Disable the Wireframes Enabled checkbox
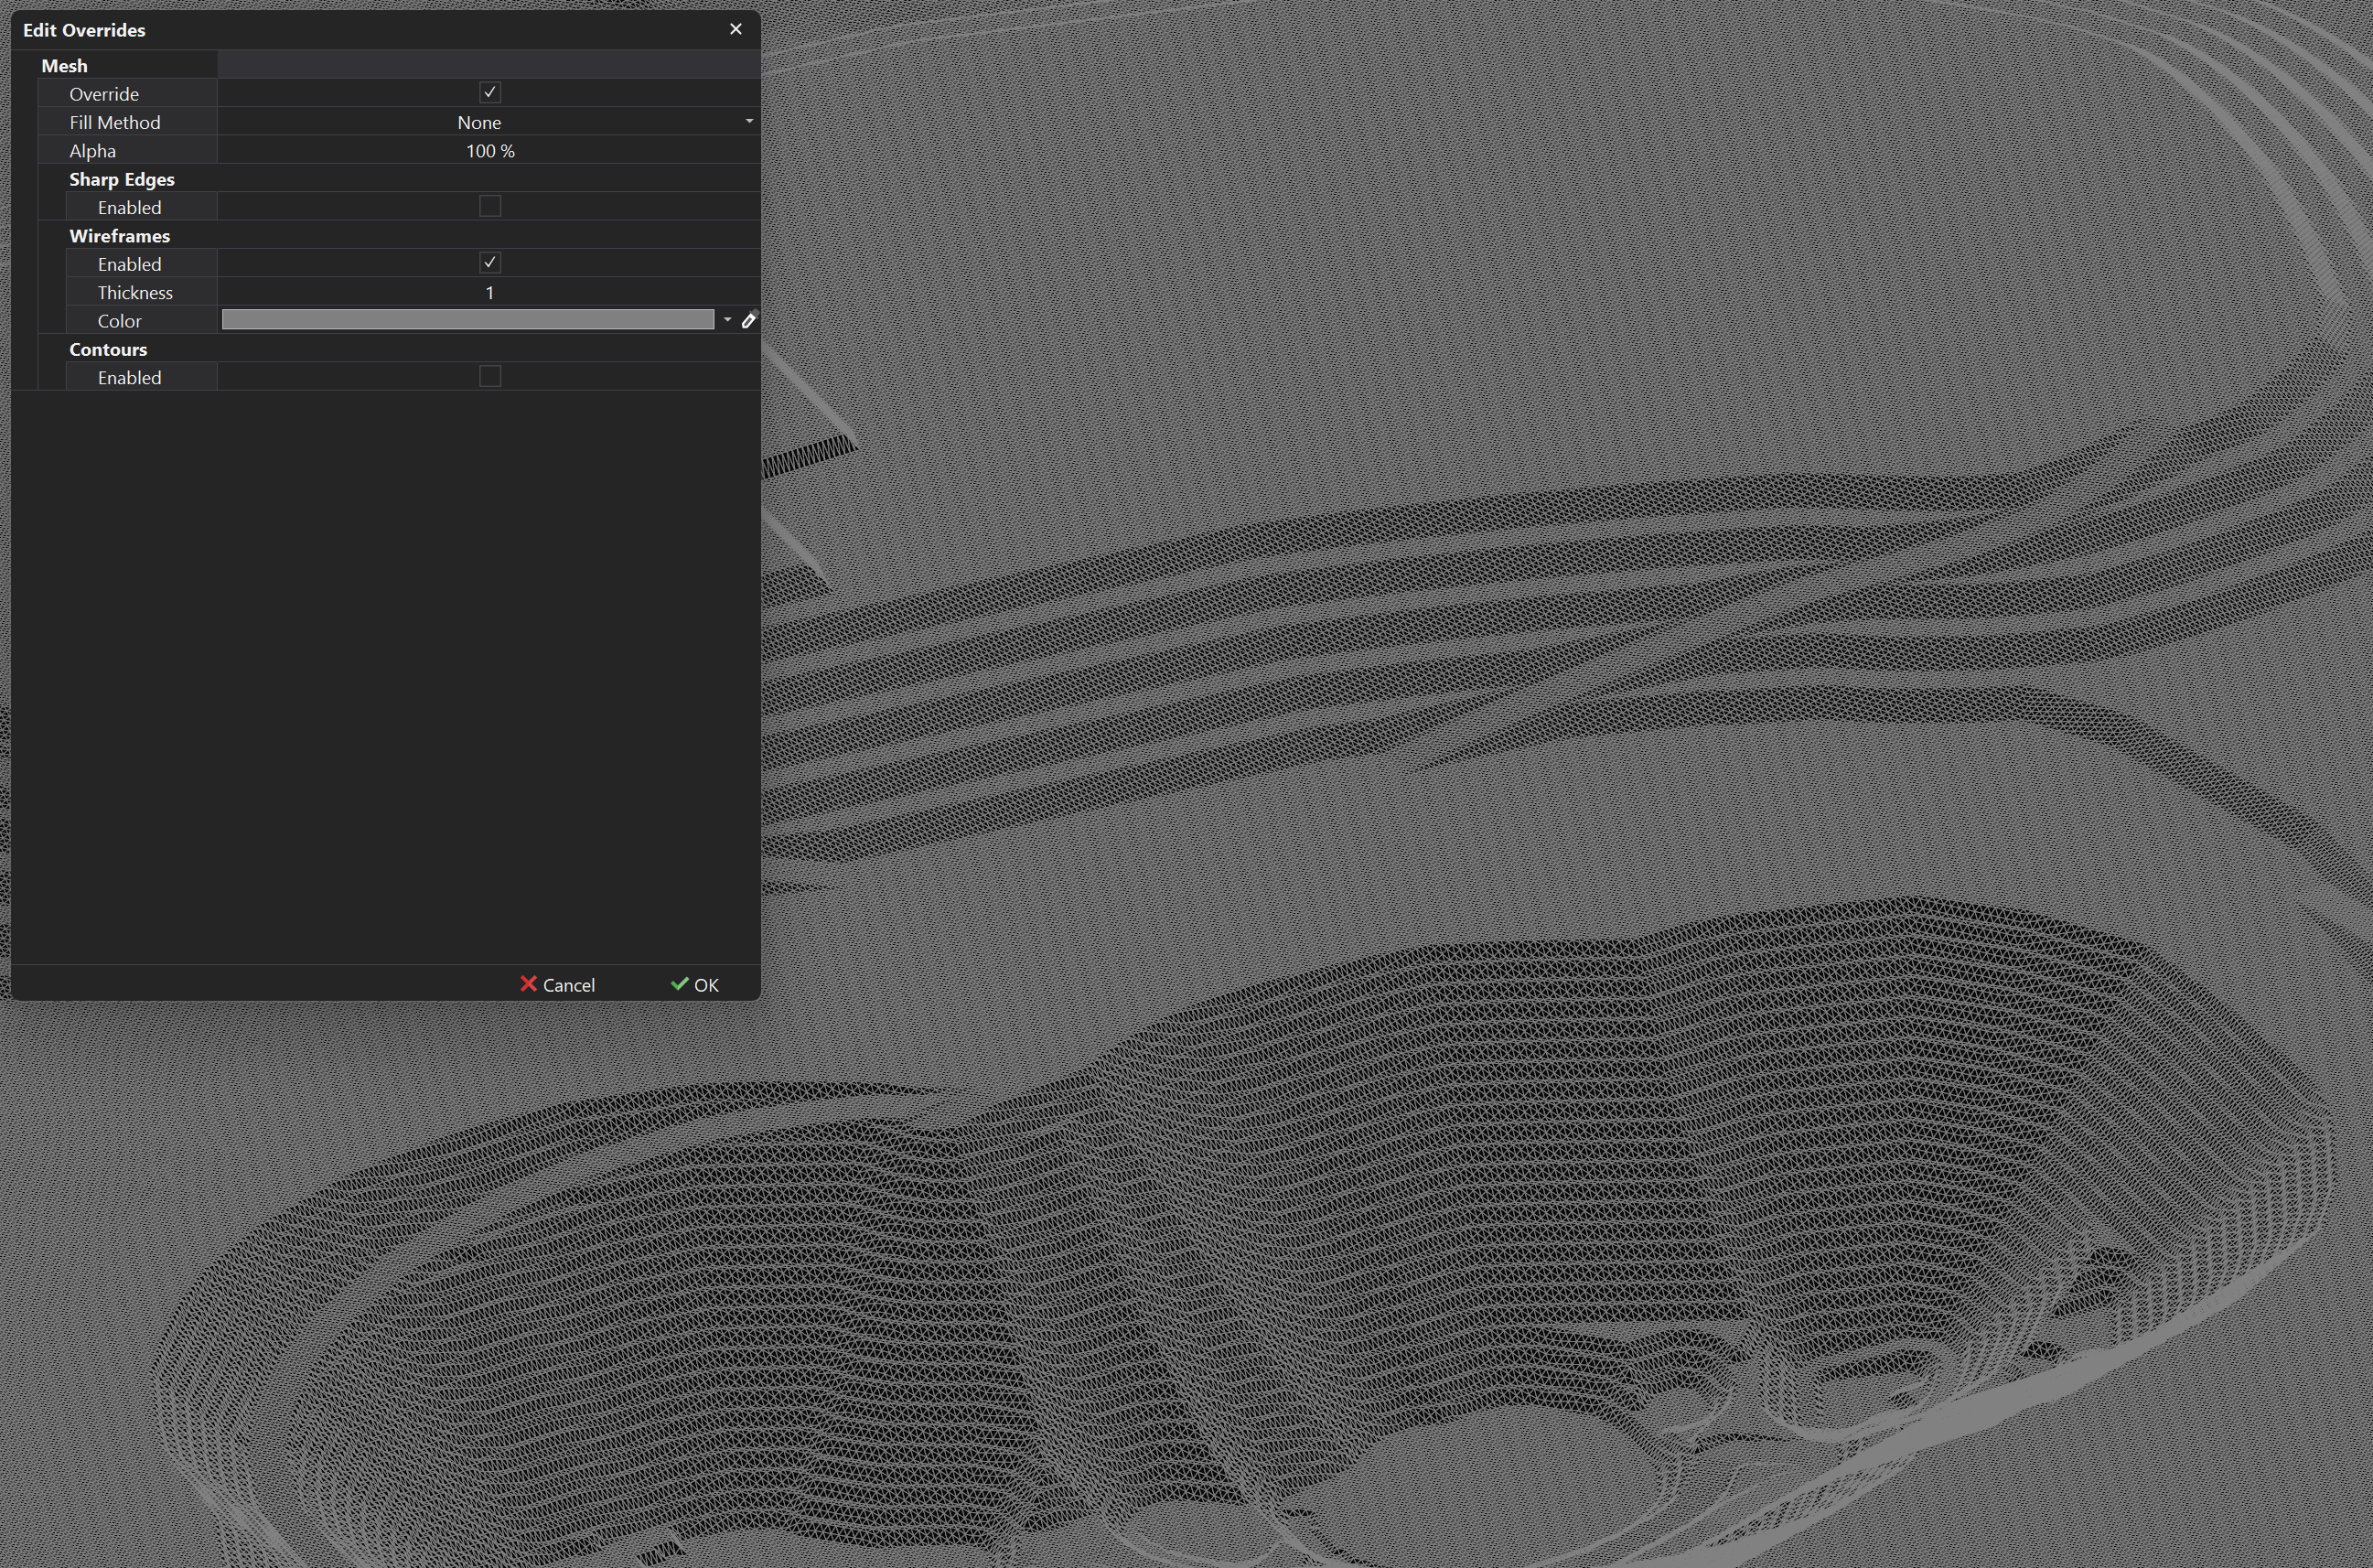 click(x=489, y=262)
